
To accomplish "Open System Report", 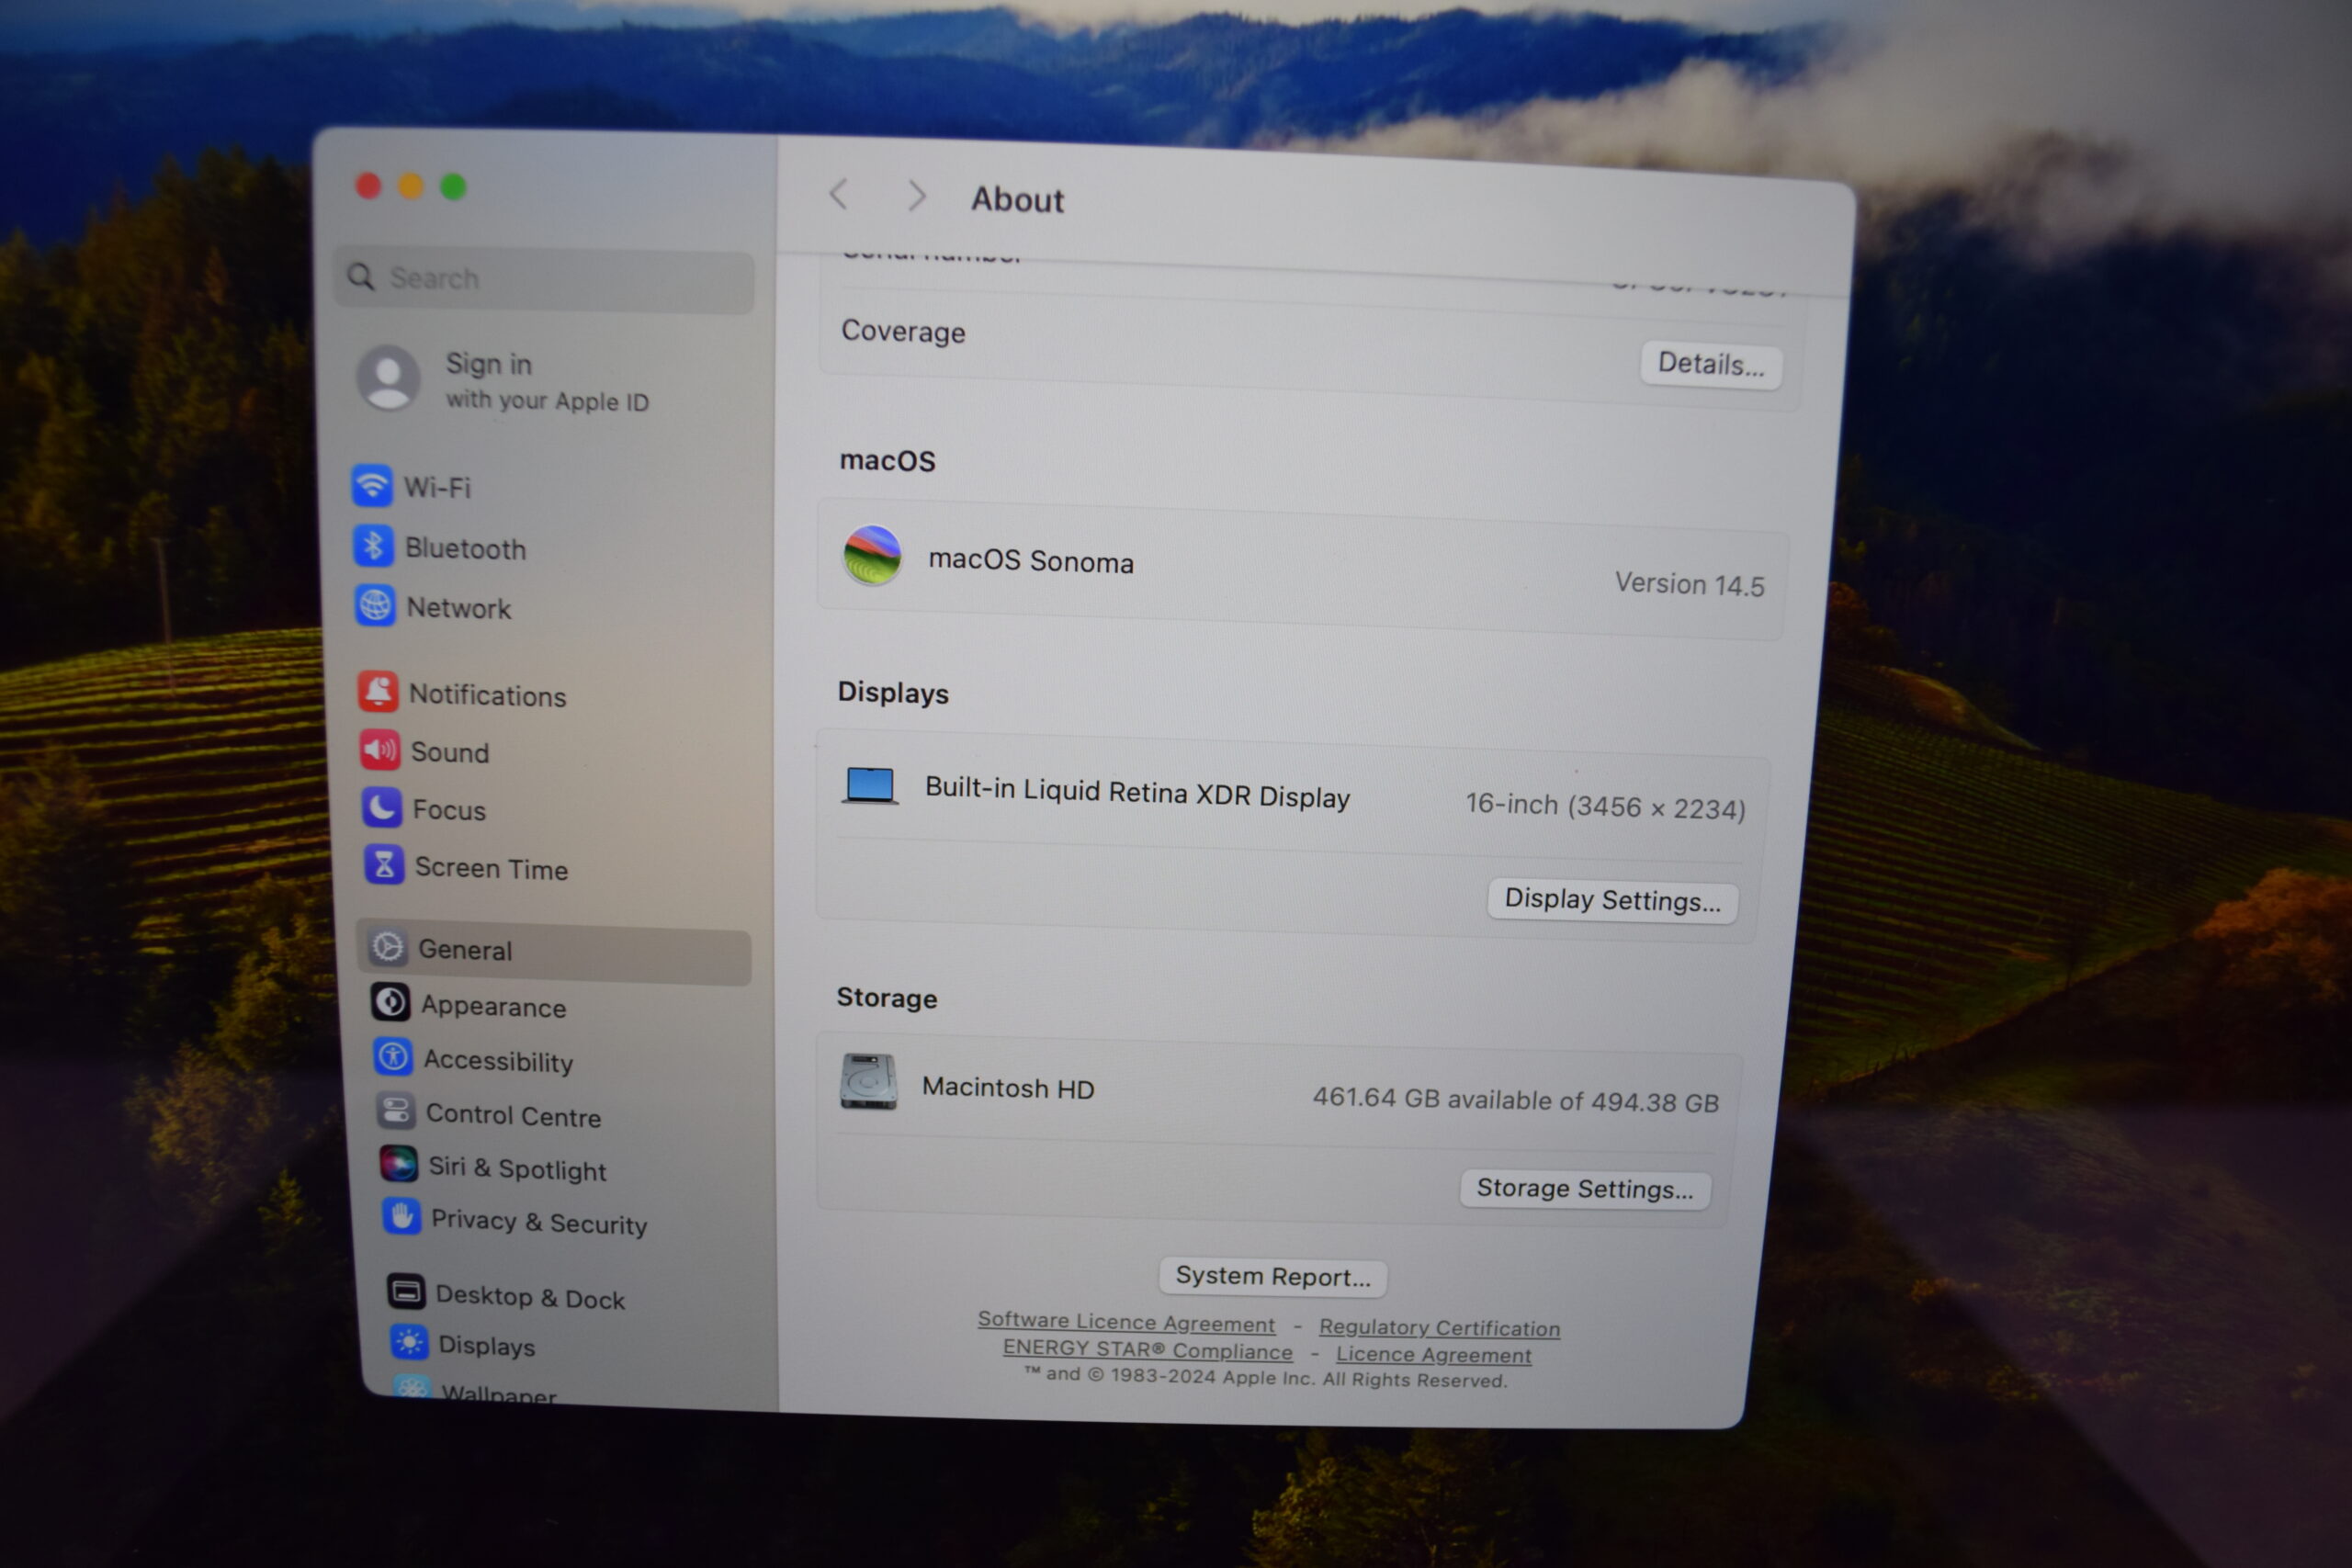I will click(x=1272, y=1276).
